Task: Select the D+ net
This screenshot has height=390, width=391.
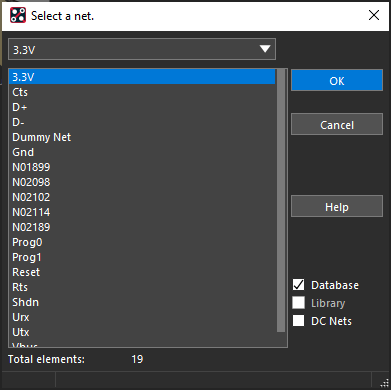Action: tap(142, 107)
